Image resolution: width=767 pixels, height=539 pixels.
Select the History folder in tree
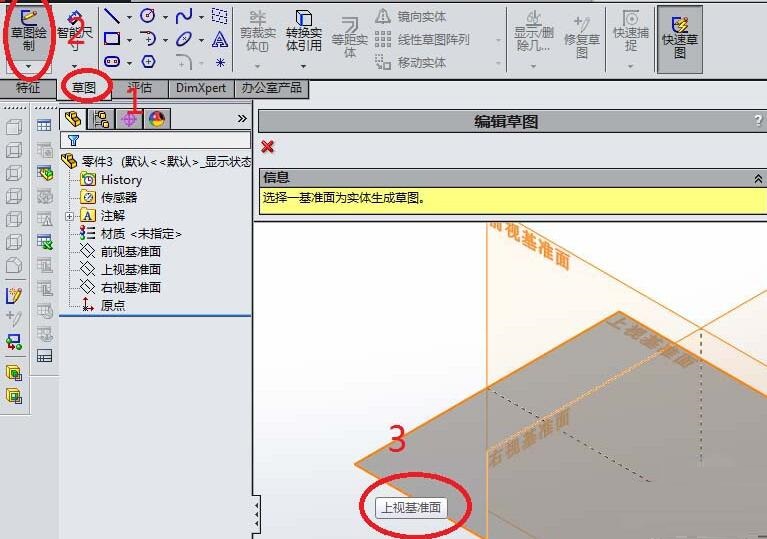click(112, 180)
